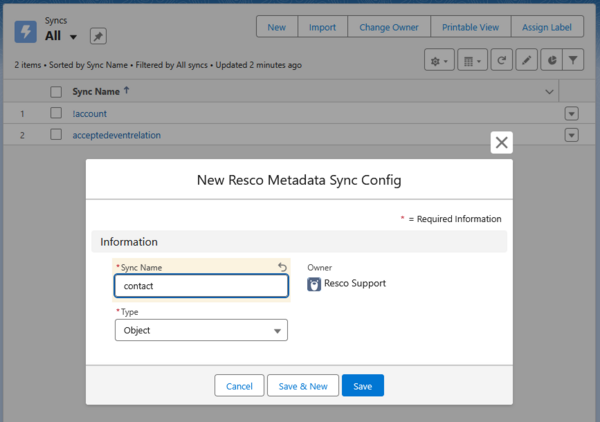
Task: Select the acceptedeventrelation row checkbox
Action: click(x=56, y=135)
